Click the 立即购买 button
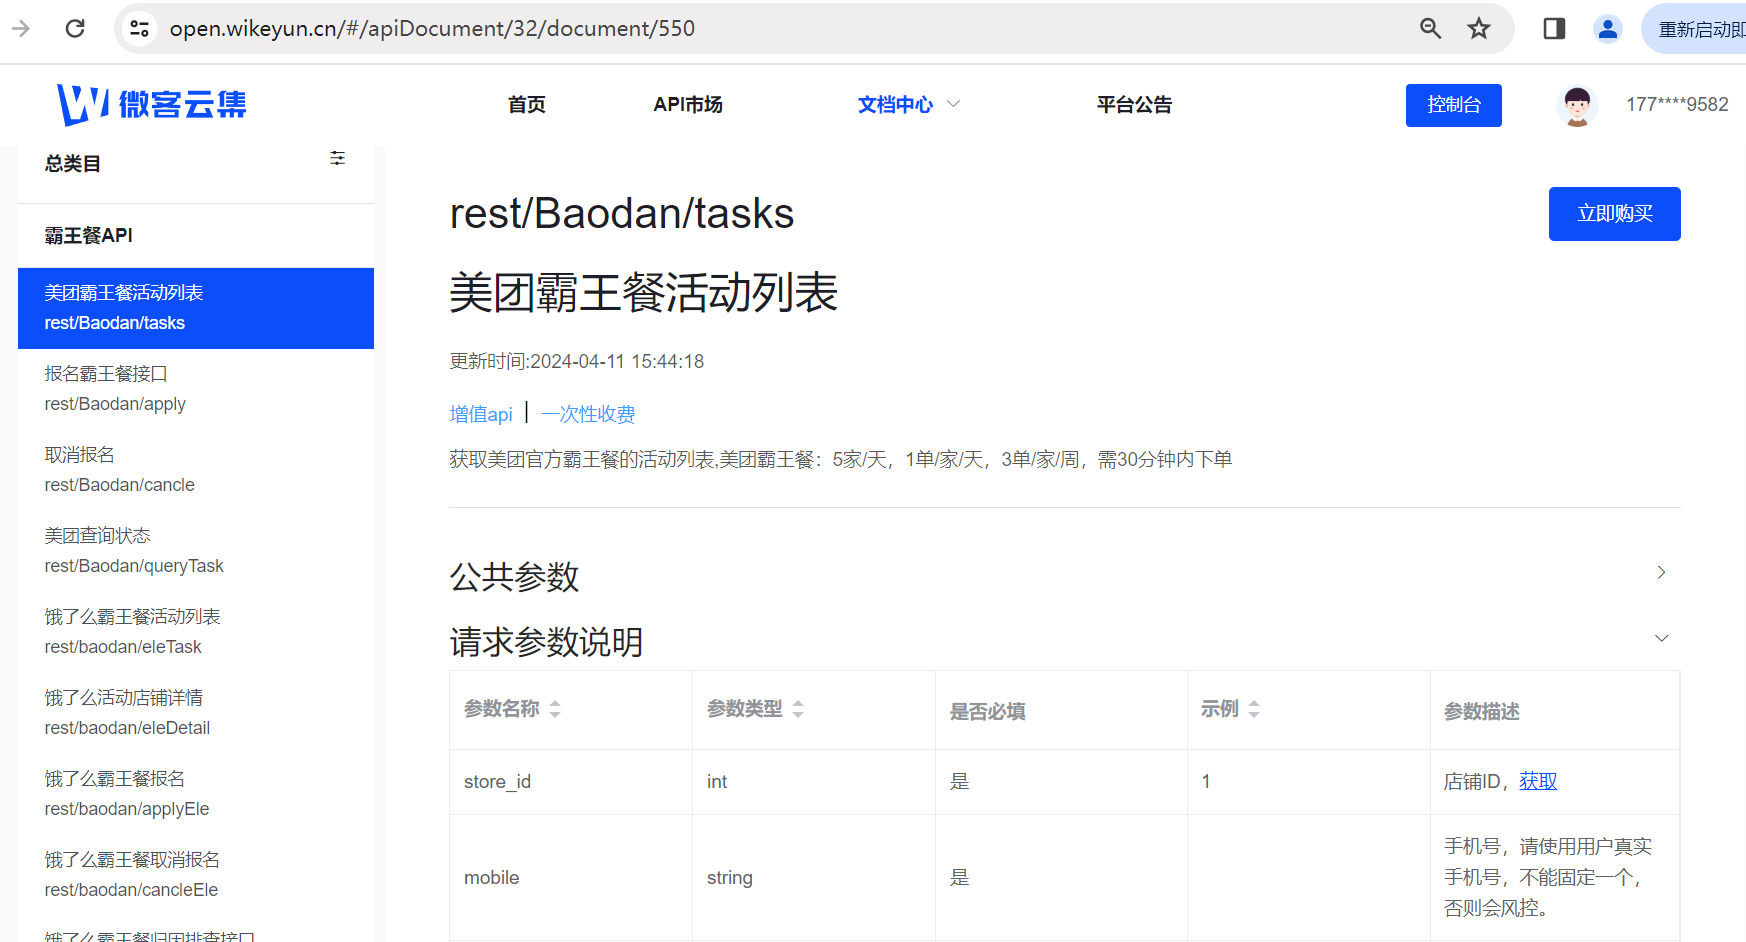Viewport: 1746px width, 942px height. coord(1615,214)
